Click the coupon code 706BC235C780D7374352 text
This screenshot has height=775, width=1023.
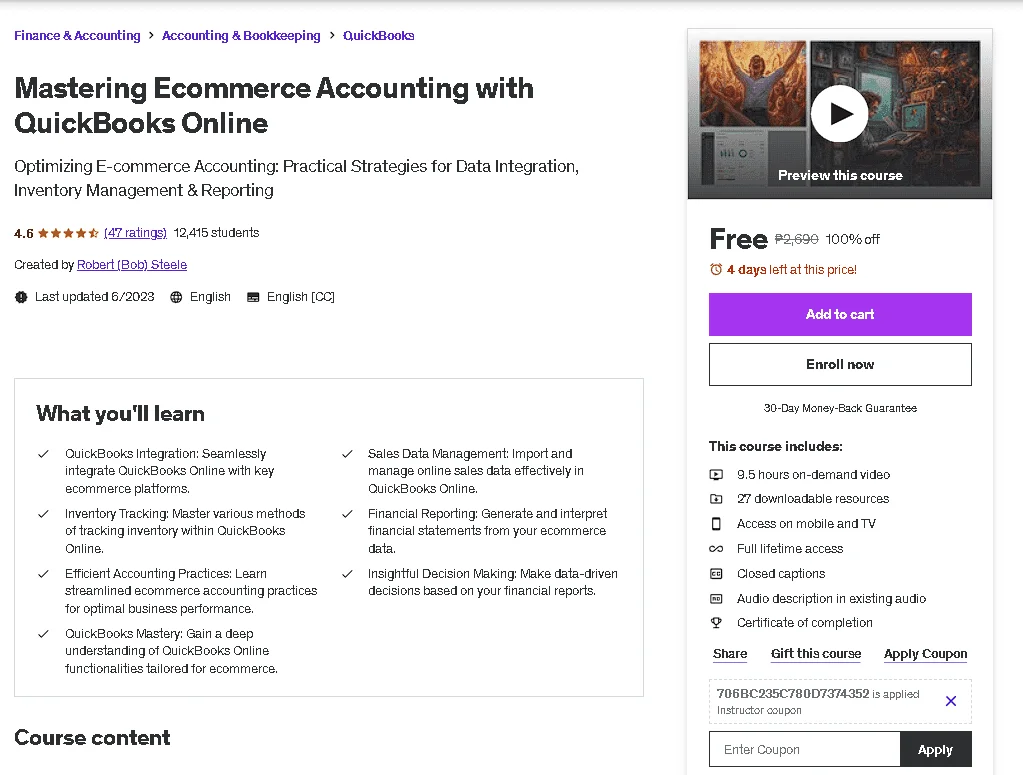pos(793,693)
